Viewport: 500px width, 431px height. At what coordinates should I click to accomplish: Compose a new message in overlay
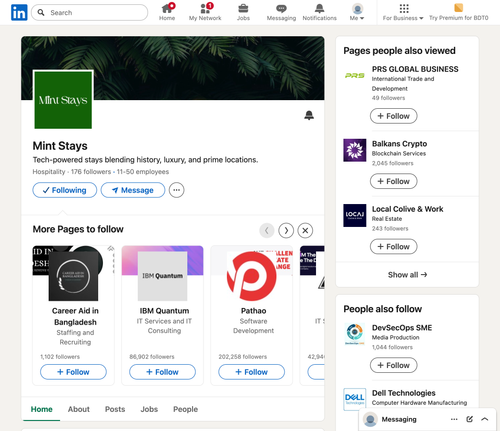point(469,419)
